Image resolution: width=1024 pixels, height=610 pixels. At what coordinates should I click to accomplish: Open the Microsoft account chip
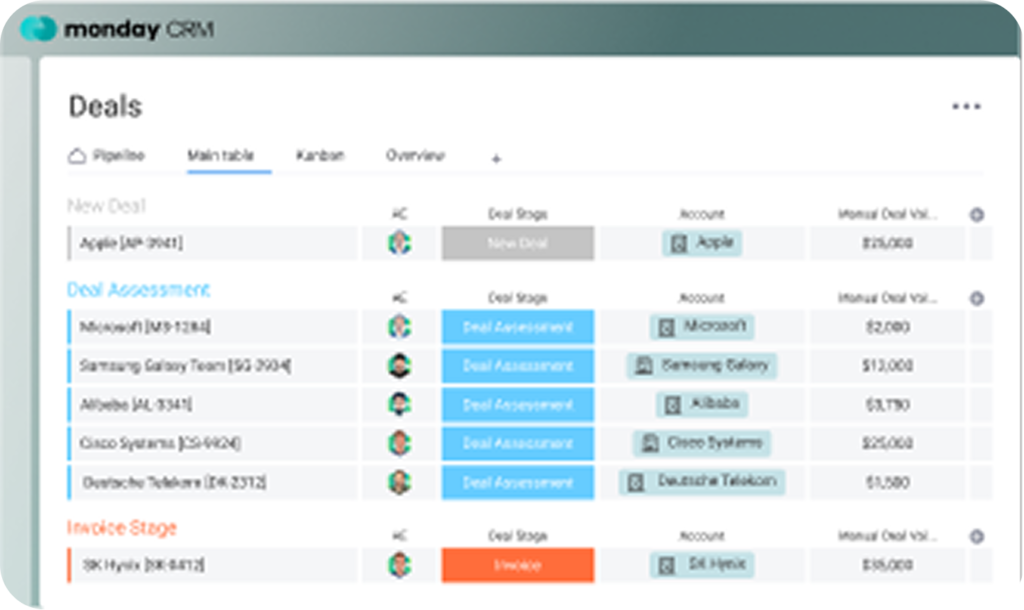click(x=702, y=327)
